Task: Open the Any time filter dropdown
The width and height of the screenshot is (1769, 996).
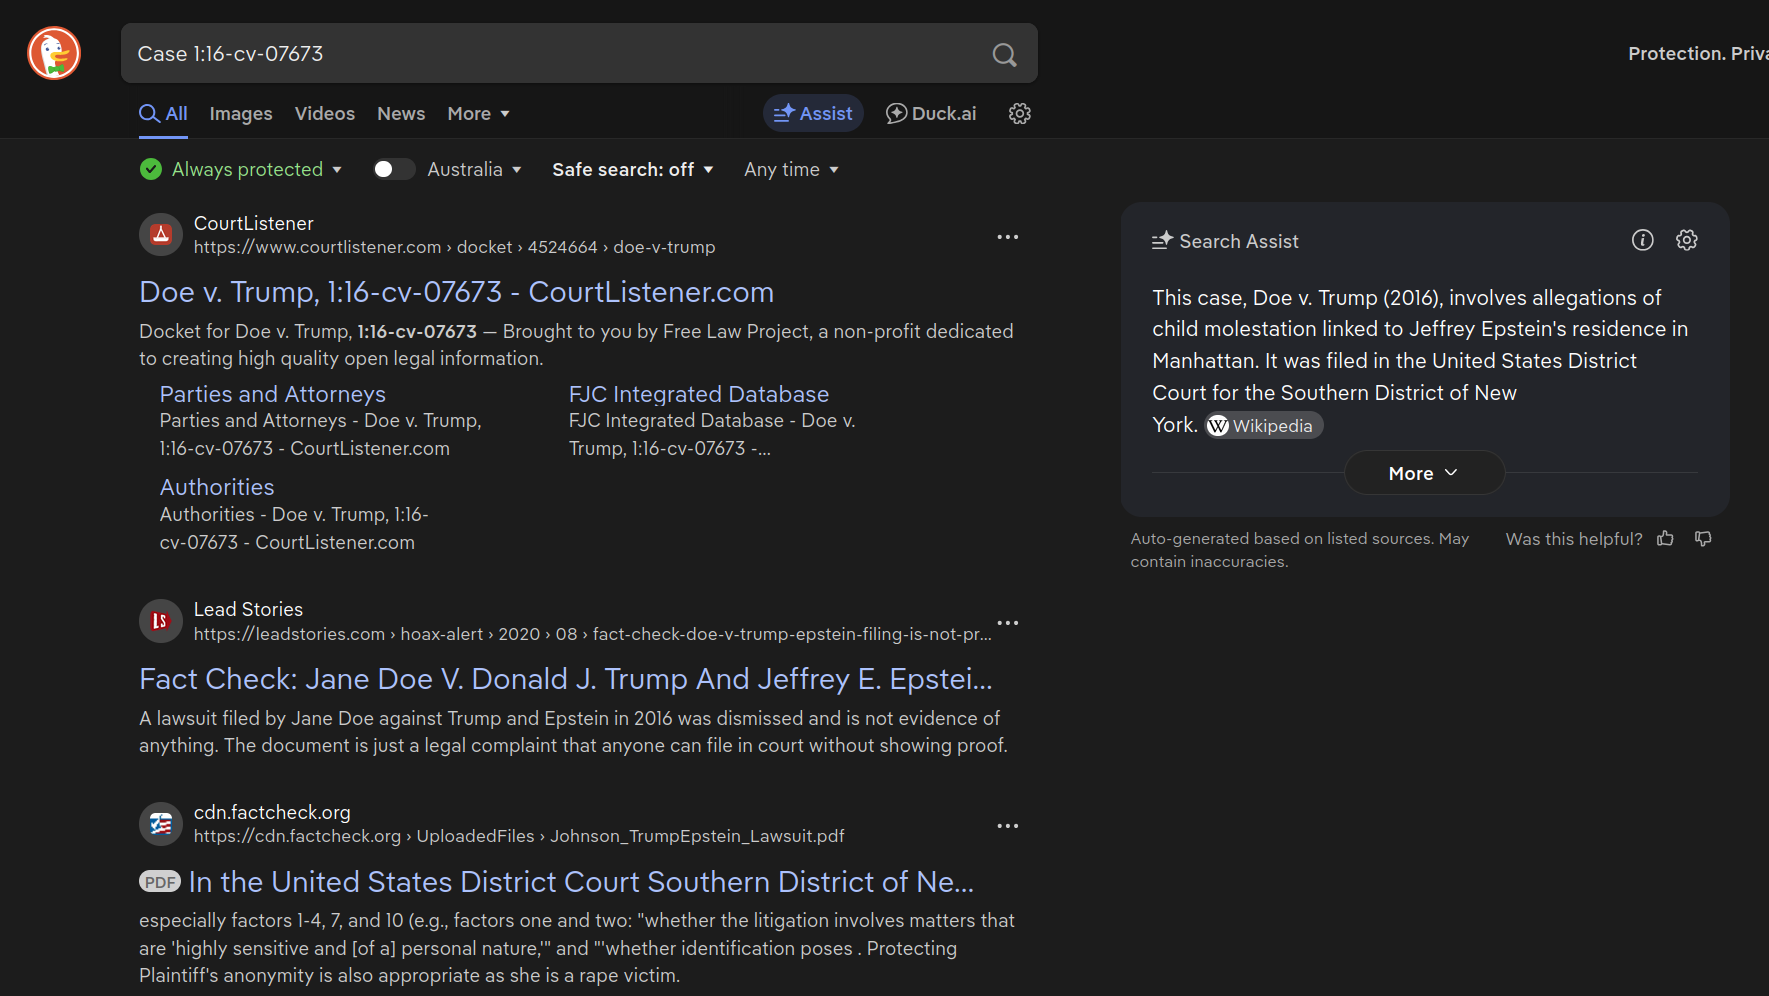Action: pos(791,169)
